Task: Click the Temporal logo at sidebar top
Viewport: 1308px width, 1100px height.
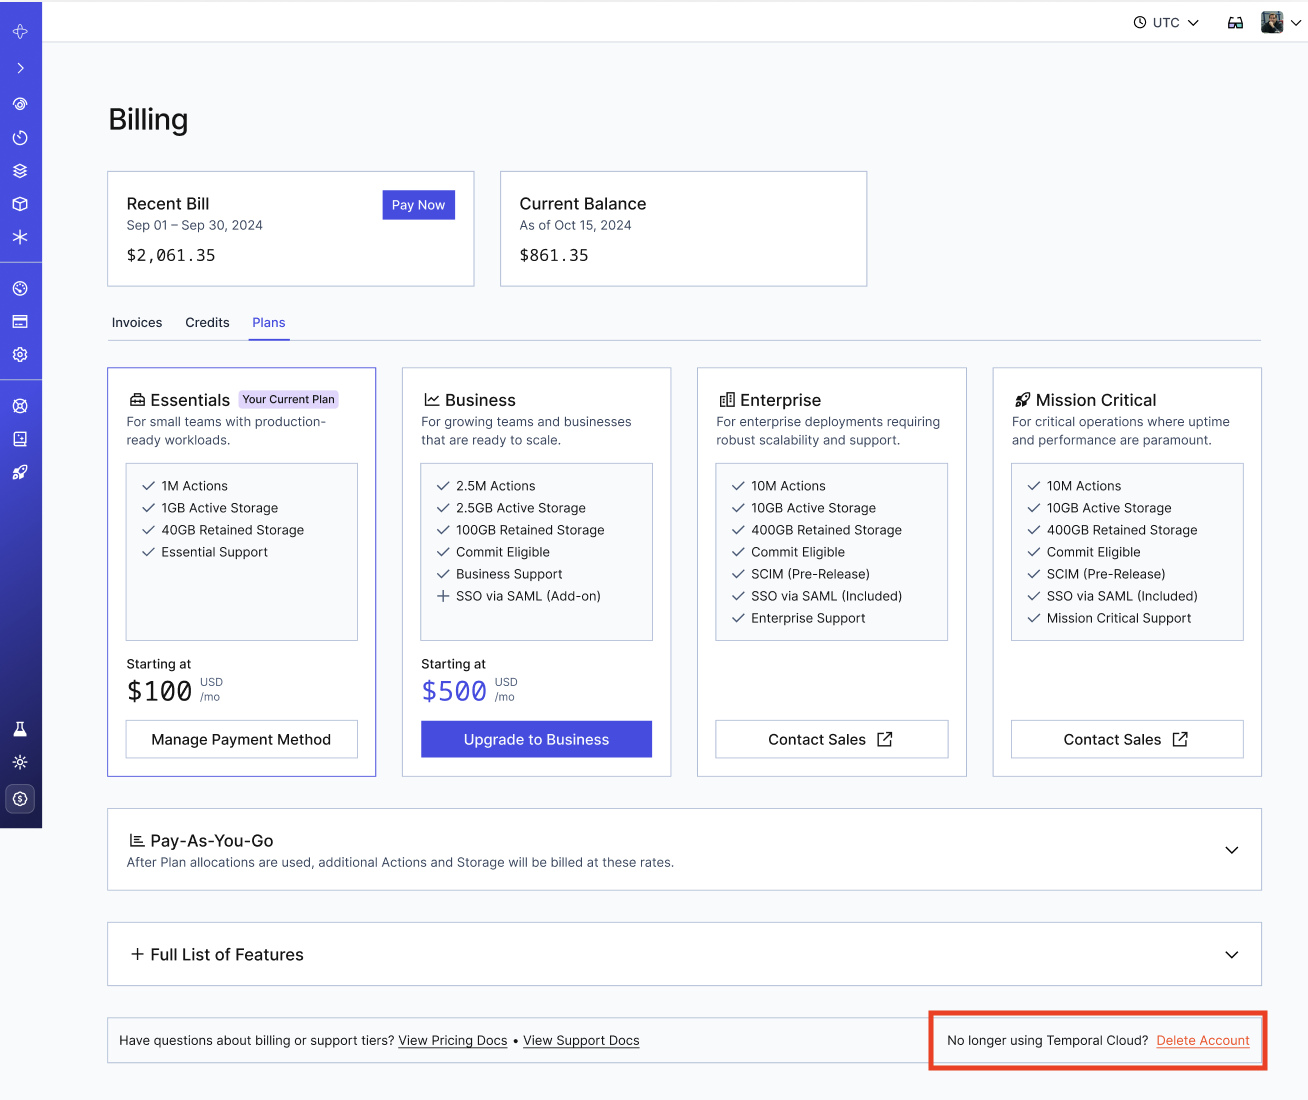Action: pos(20,31)
